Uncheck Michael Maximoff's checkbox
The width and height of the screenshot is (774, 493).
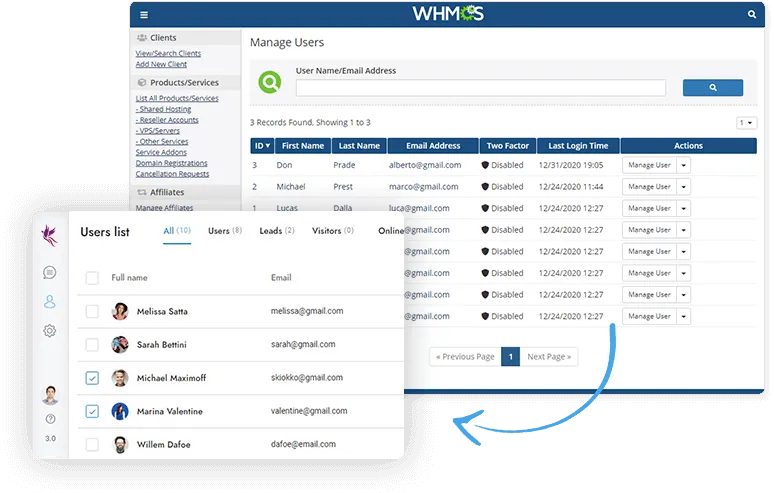tap(92, 378)
